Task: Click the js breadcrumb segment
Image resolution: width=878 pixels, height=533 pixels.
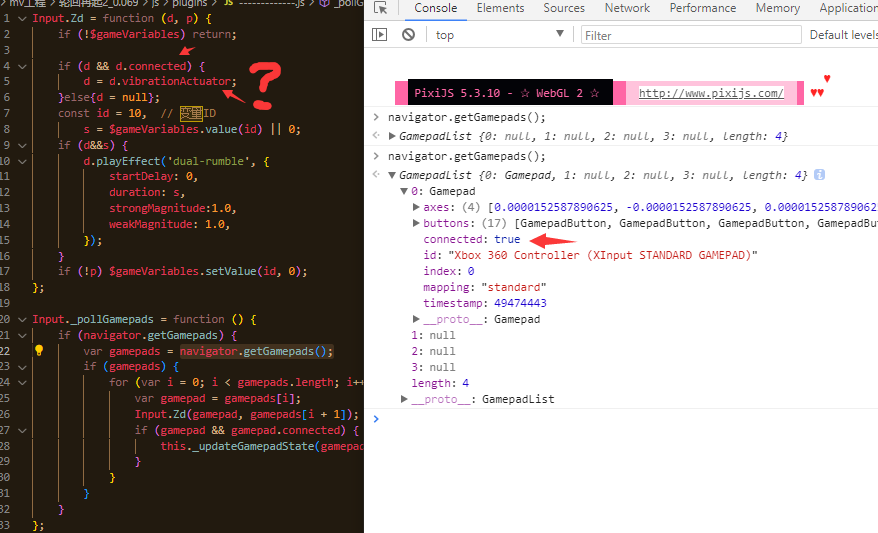Action: (155, 3)
